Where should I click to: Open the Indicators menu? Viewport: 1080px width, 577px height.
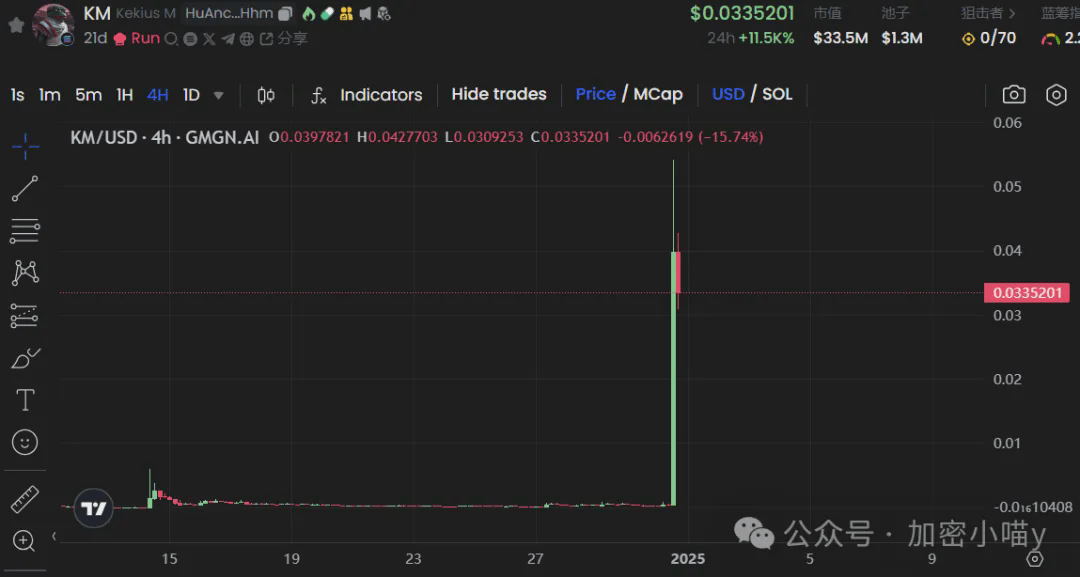366,95
